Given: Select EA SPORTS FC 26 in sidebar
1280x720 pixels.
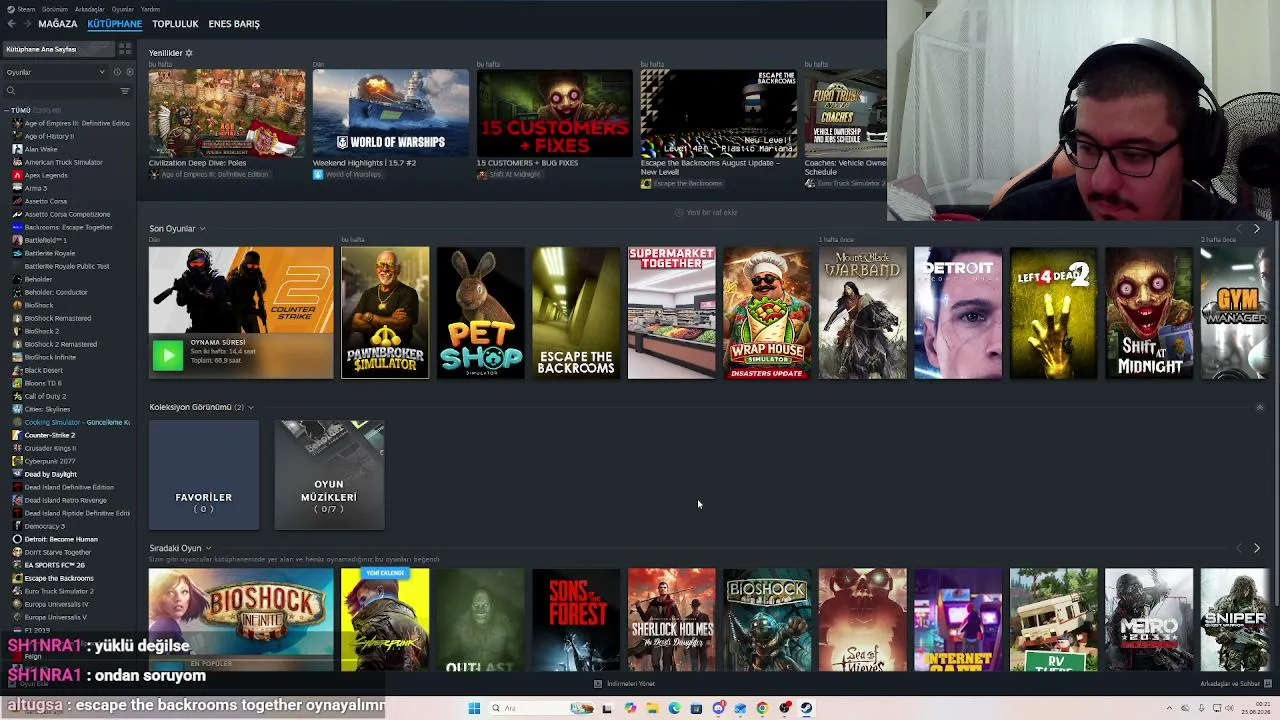Looking at the screenshot, I should 54,565.
